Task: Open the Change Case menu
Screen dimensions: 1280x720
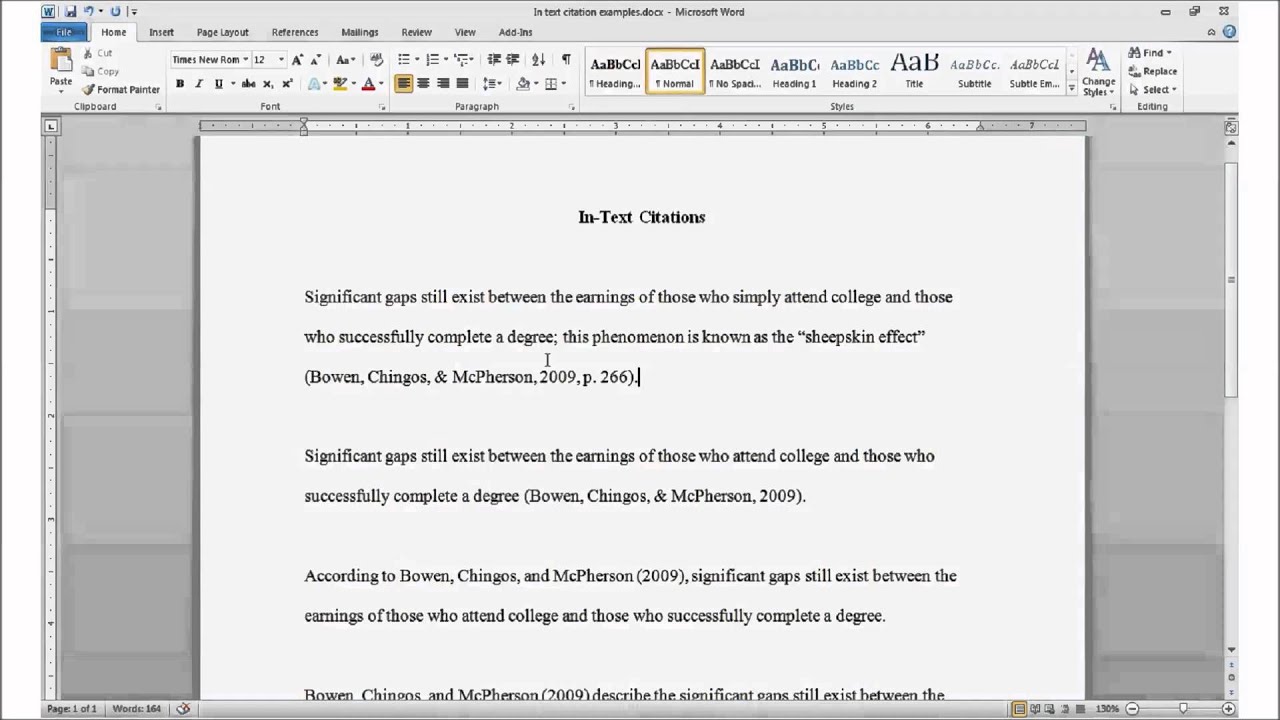Action: click(x=345, y=60)
